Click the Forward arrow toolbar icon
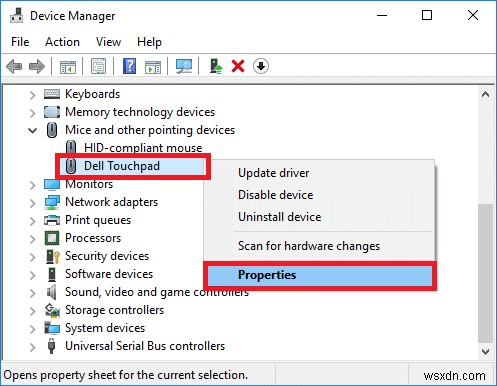 [x=37, y=66]
